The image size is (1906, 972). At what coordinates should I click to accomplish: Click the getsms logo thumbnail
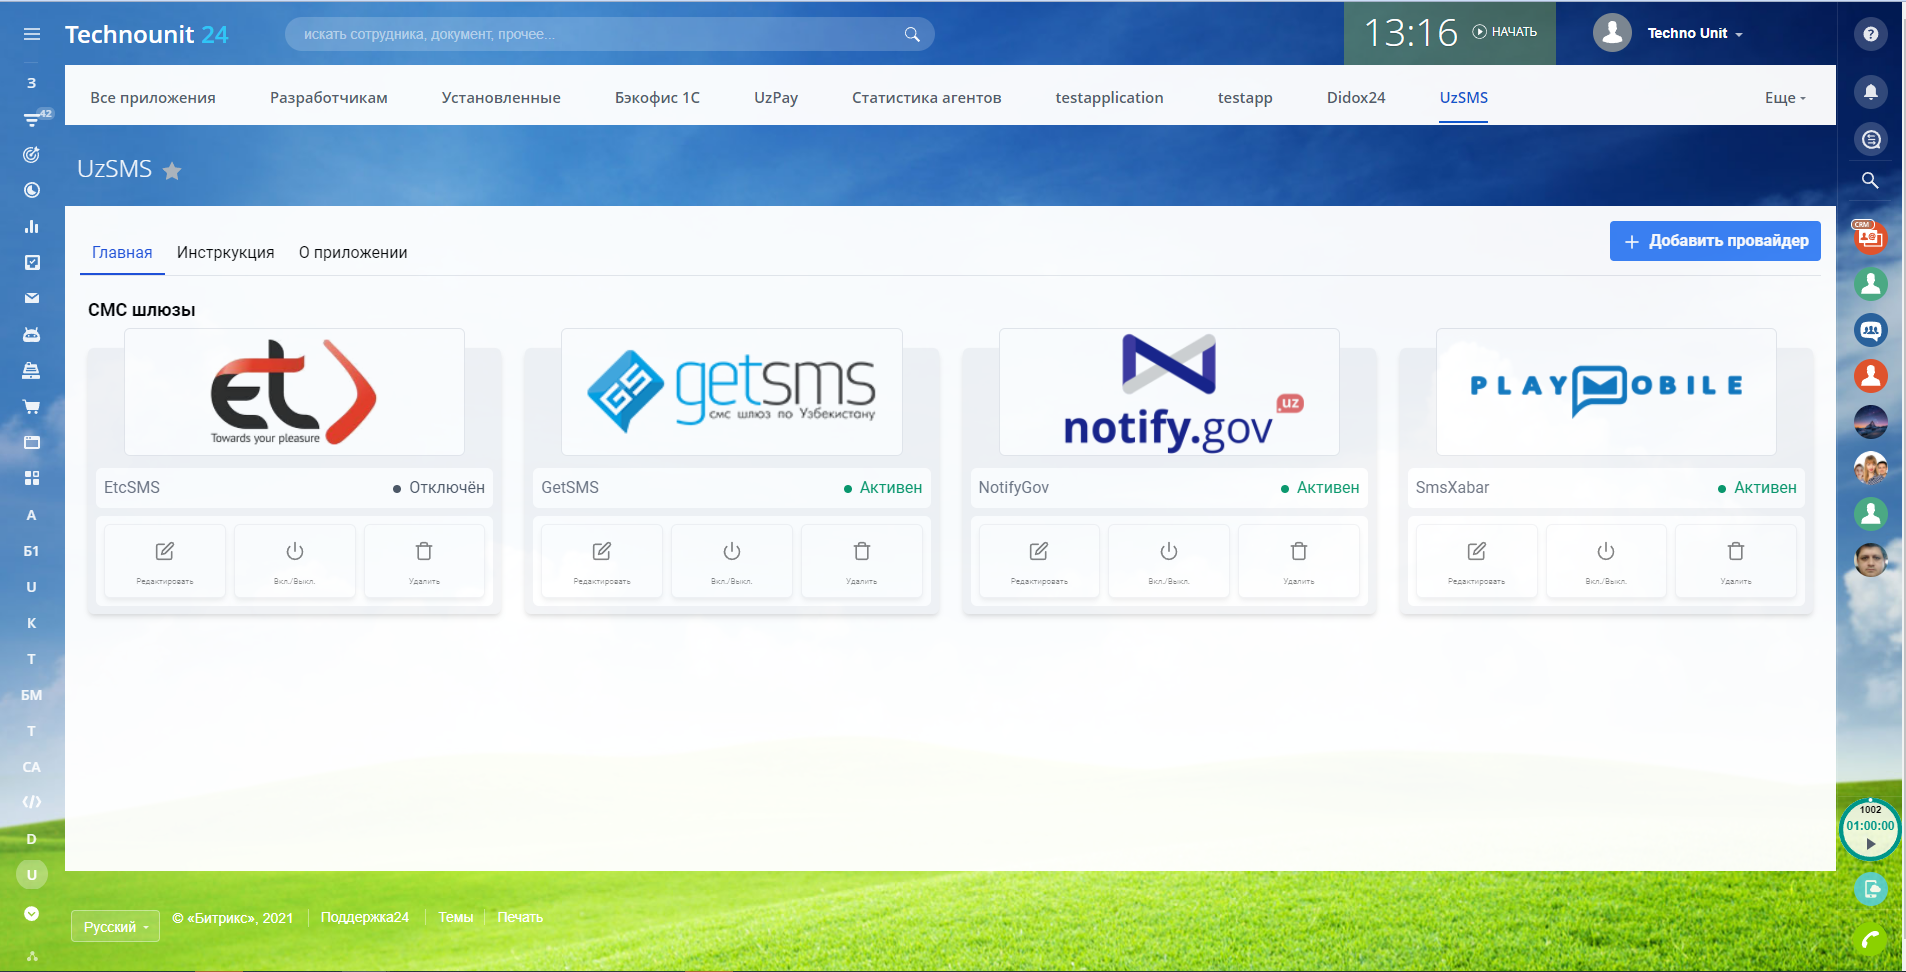pos(732,392)
